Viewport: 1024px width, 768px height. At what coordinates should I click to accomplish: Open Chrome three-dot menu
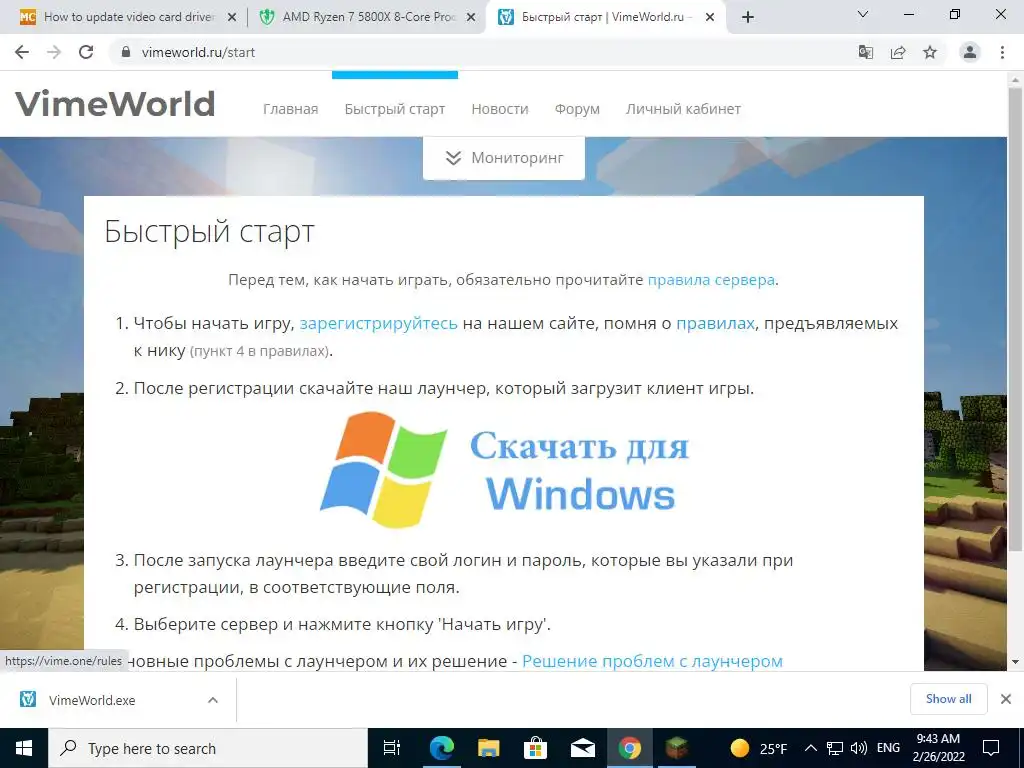point(1002,52)
